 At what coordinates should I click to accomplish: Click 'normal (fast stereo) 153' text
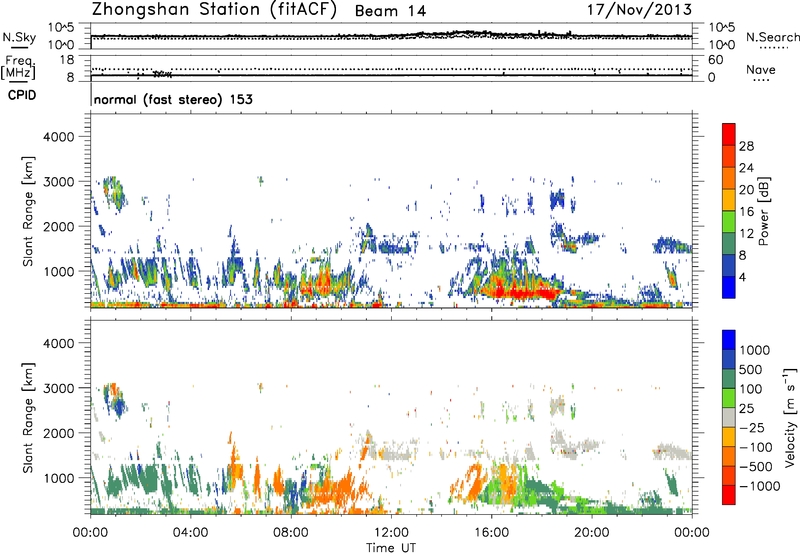(x=173, y=99)
